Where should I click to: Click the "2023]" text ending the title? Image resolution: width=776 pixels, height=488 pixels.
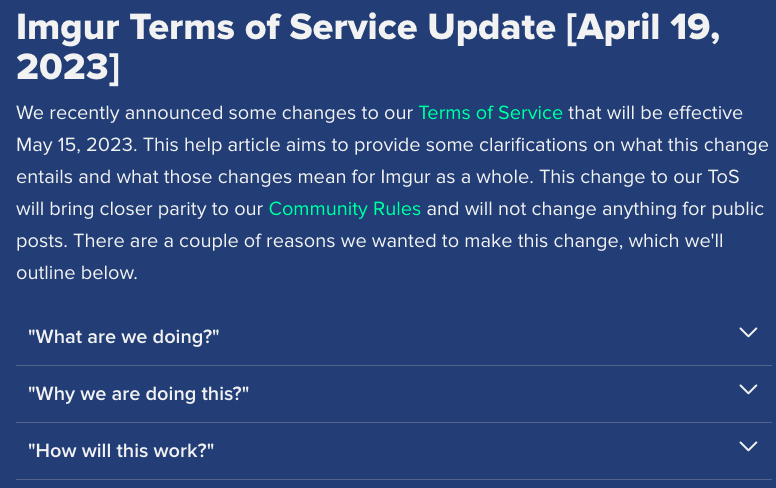click(x=67, y=66)
